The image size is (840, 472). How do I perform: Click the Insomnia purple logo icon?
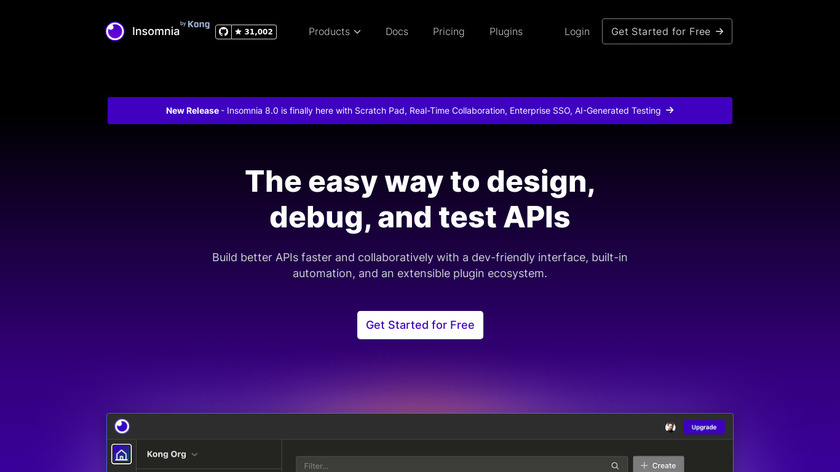pos(115,31)
